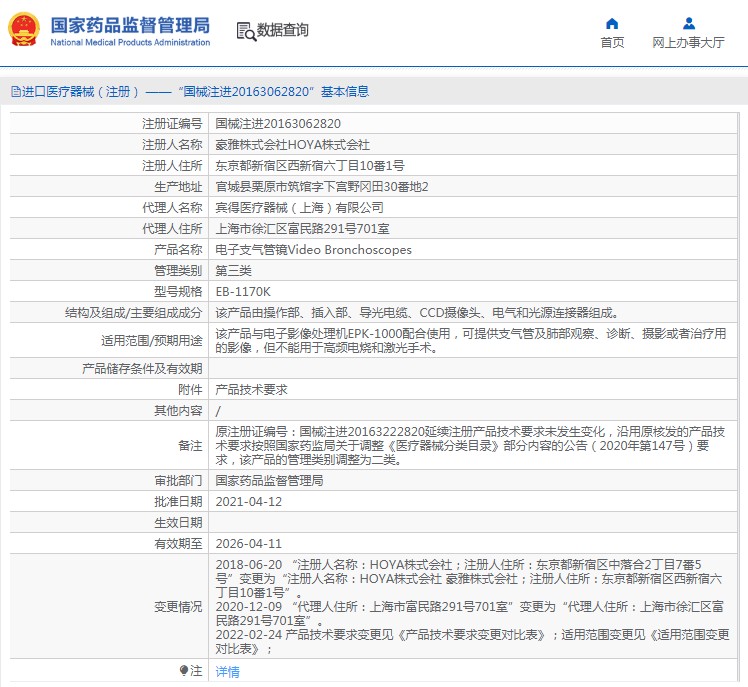Open the 数据查询 text link
Screen dimensions: 748x687
point(283,31)
